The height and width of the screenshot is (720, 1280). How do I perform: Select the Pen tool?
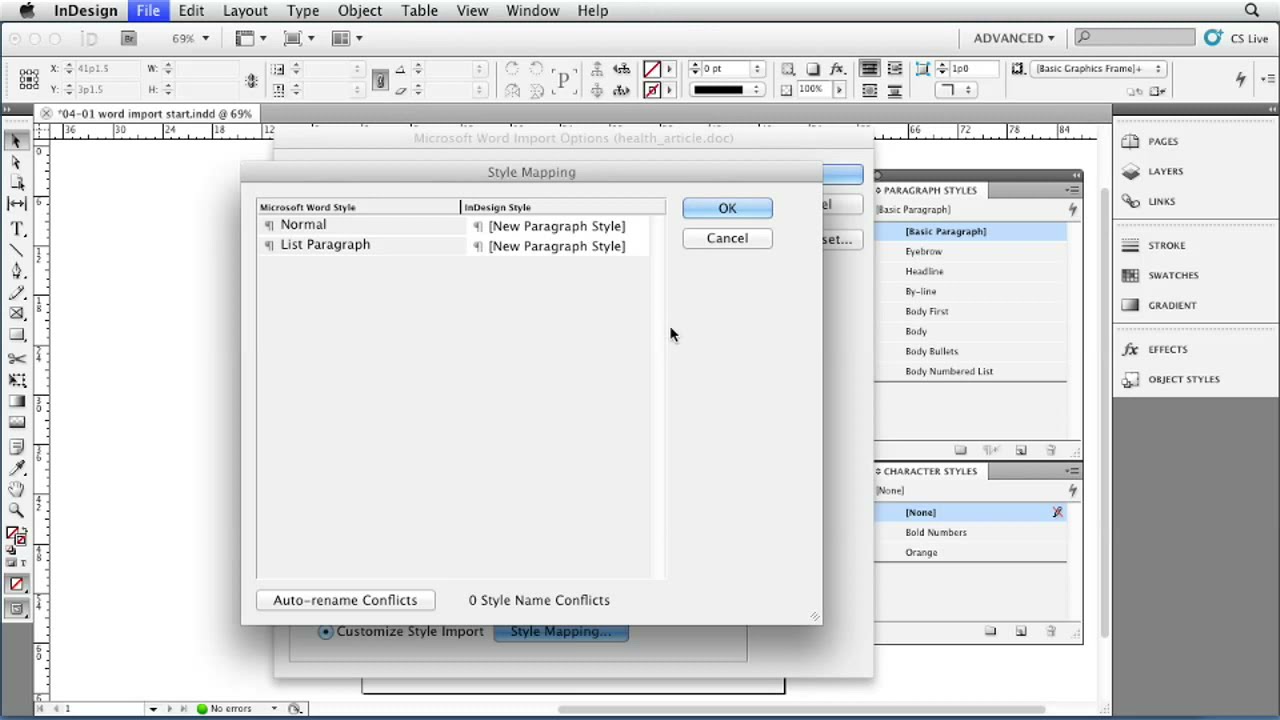(17, 271)
